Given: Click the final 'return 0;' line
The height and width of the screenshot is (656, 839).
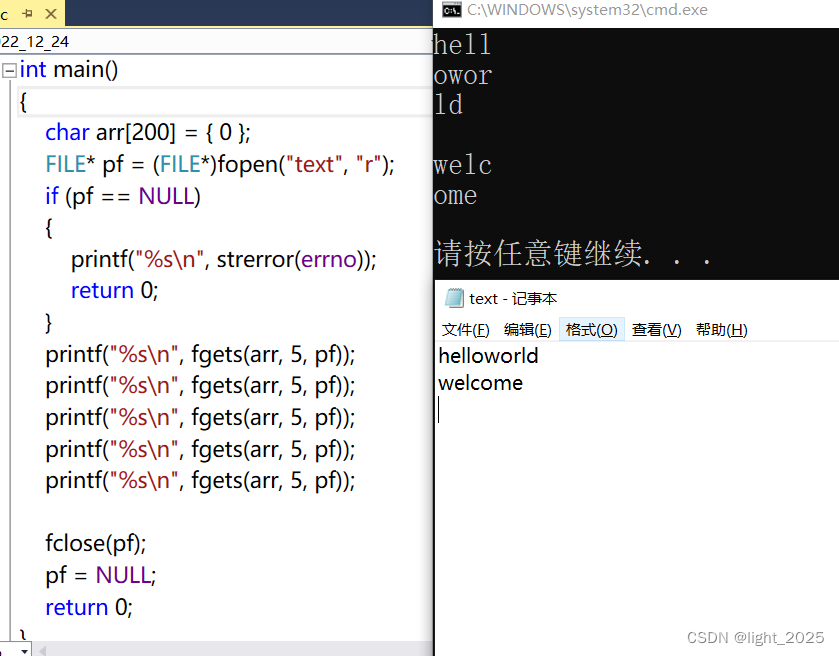Looking at the screenshot, I should pos(89,607).
